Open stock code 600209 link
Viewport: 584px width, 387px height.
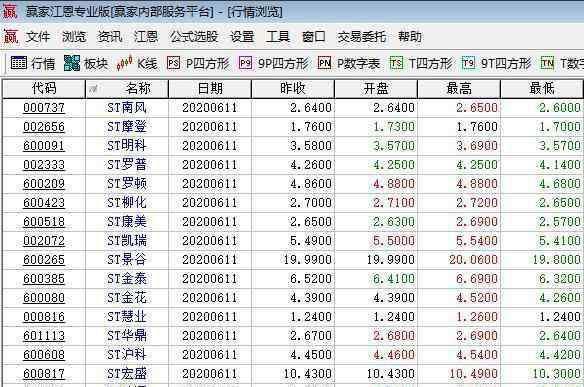(x=44, y=184)
